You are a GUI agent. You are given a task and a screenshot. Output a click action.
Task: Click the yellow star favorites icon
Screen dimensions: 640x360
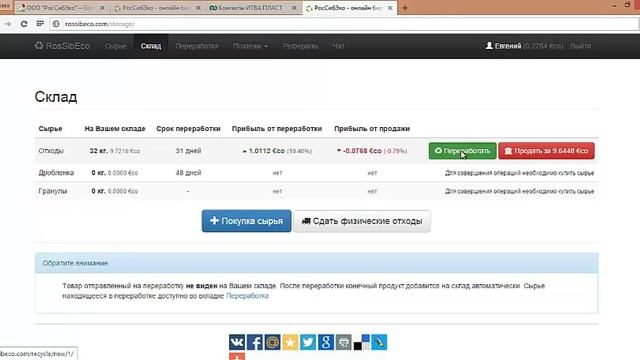290,342
